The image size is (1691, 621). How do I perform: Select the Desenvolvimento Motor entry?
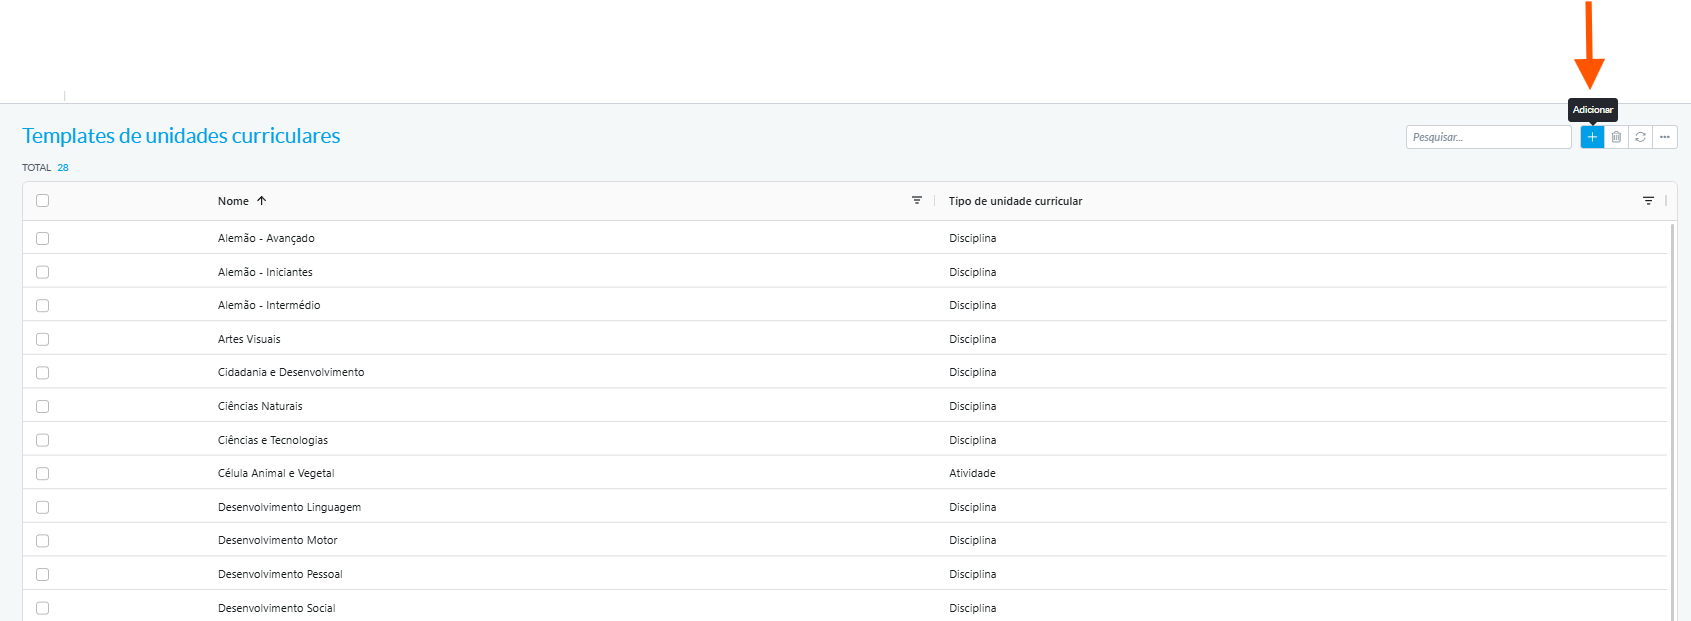coord(277,540)
